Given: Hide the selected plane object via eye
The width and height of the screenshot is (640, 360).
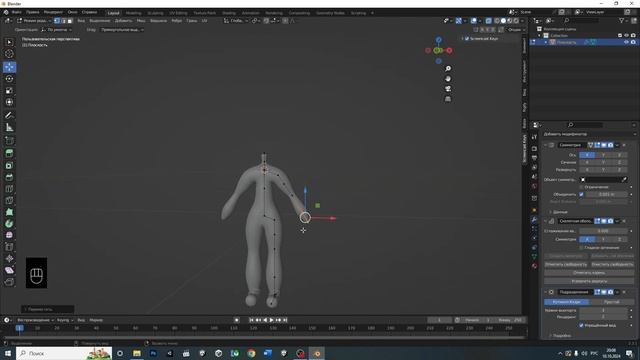Looking at the screenshot, I should pos(626,42).
